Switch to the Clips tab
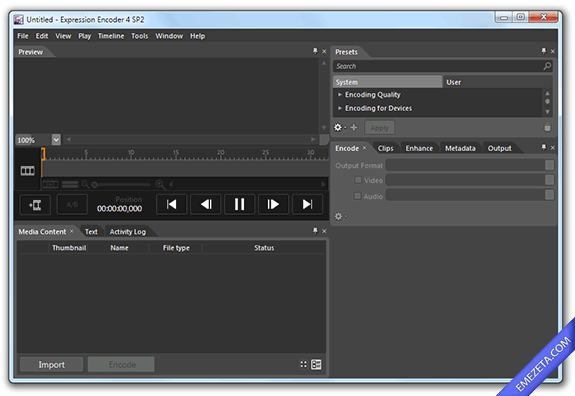 [x=385, y=148]
